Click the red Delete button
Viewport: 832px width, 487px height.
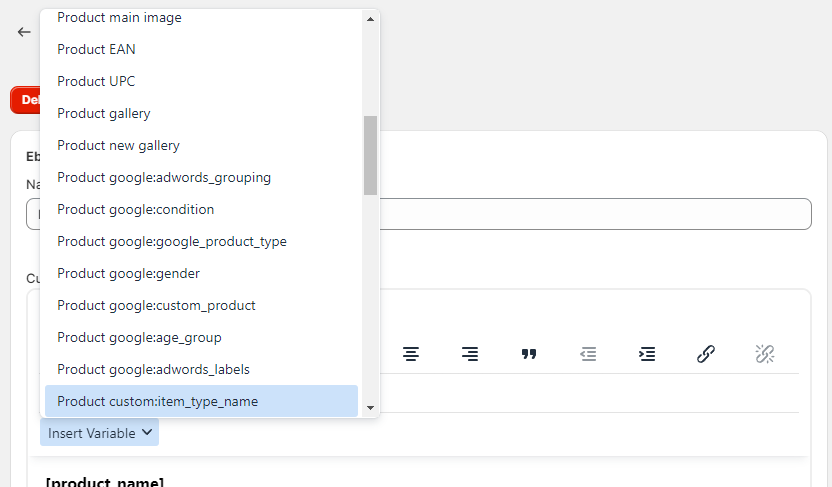click(x=25, y=100)
